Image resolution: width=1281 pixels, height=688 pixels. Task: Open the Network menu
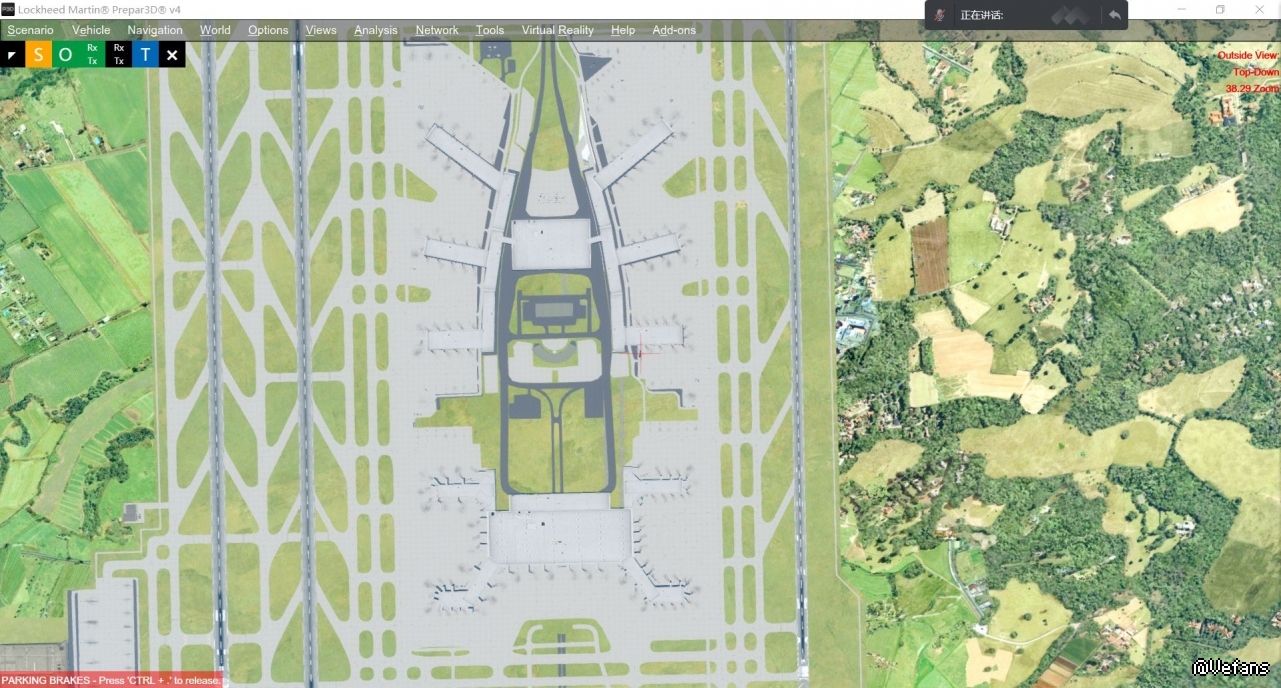pyautogui.click(x=437, y=30)
